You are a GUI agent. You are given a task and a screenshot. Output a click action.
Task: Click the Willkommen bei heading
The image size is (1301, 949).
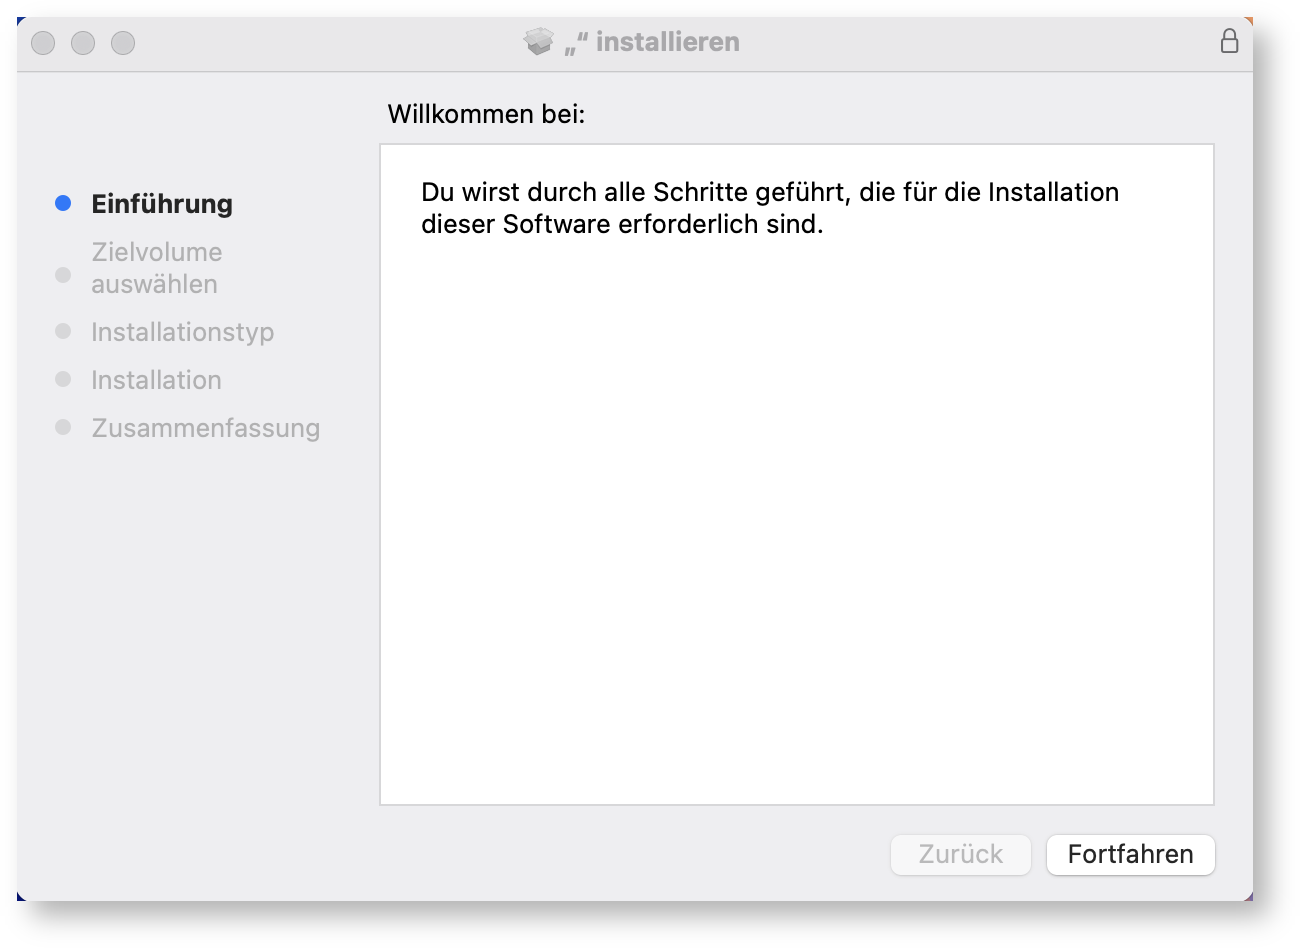(486, 114)
